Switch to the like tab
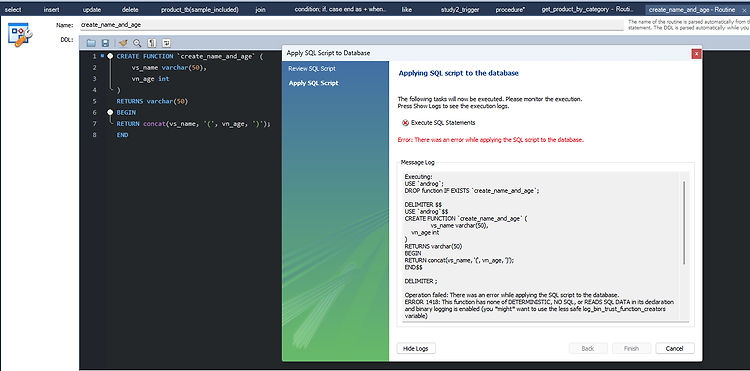The width and height of the screenshot is (750, 371). coord(407,10)
